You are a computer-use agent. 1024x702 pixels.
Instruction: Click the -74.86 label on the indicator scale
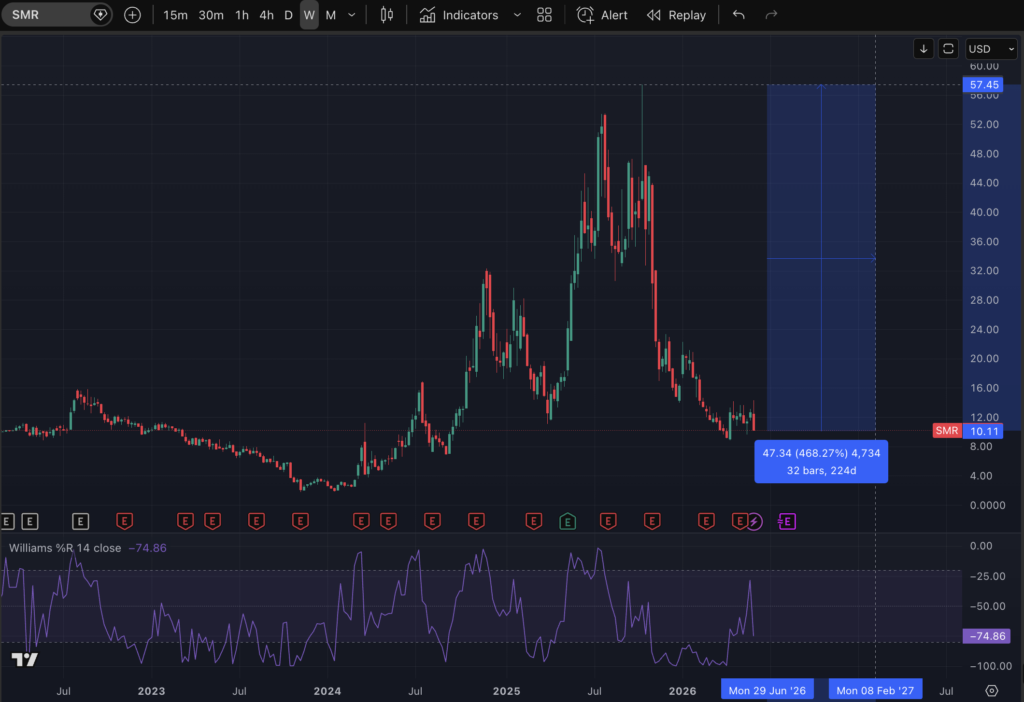click(x=986, y=636)
